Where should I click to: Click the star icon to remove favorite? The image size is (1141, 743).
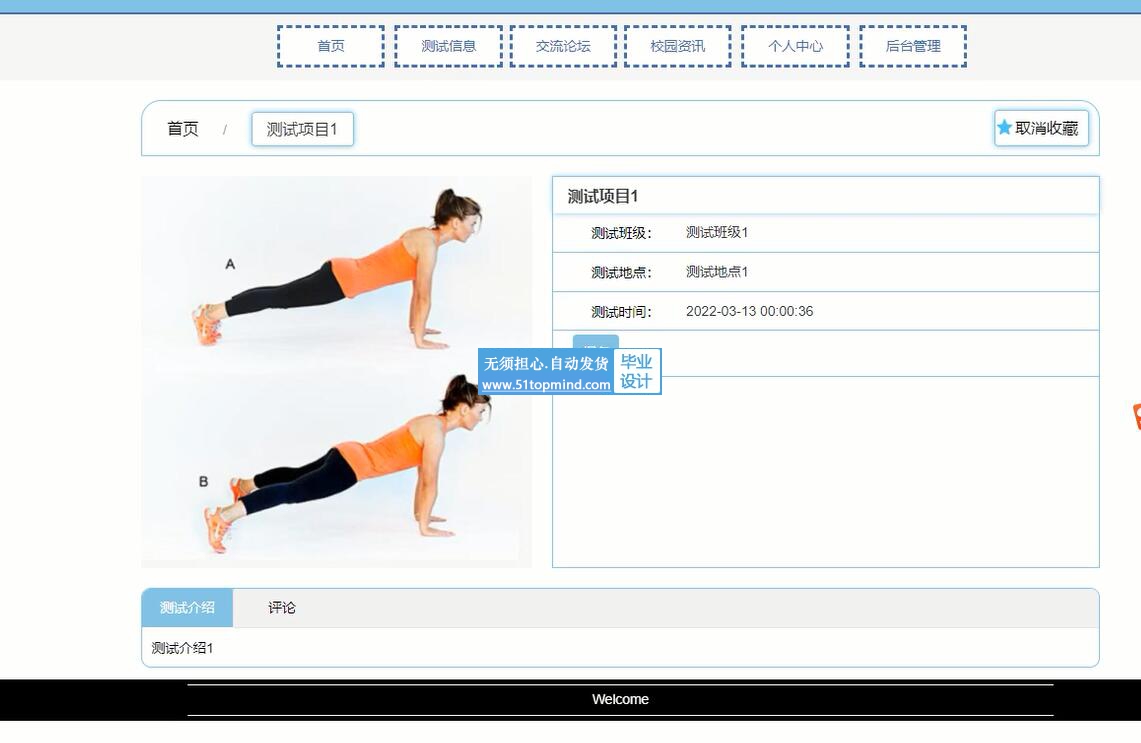point(1004,128)
